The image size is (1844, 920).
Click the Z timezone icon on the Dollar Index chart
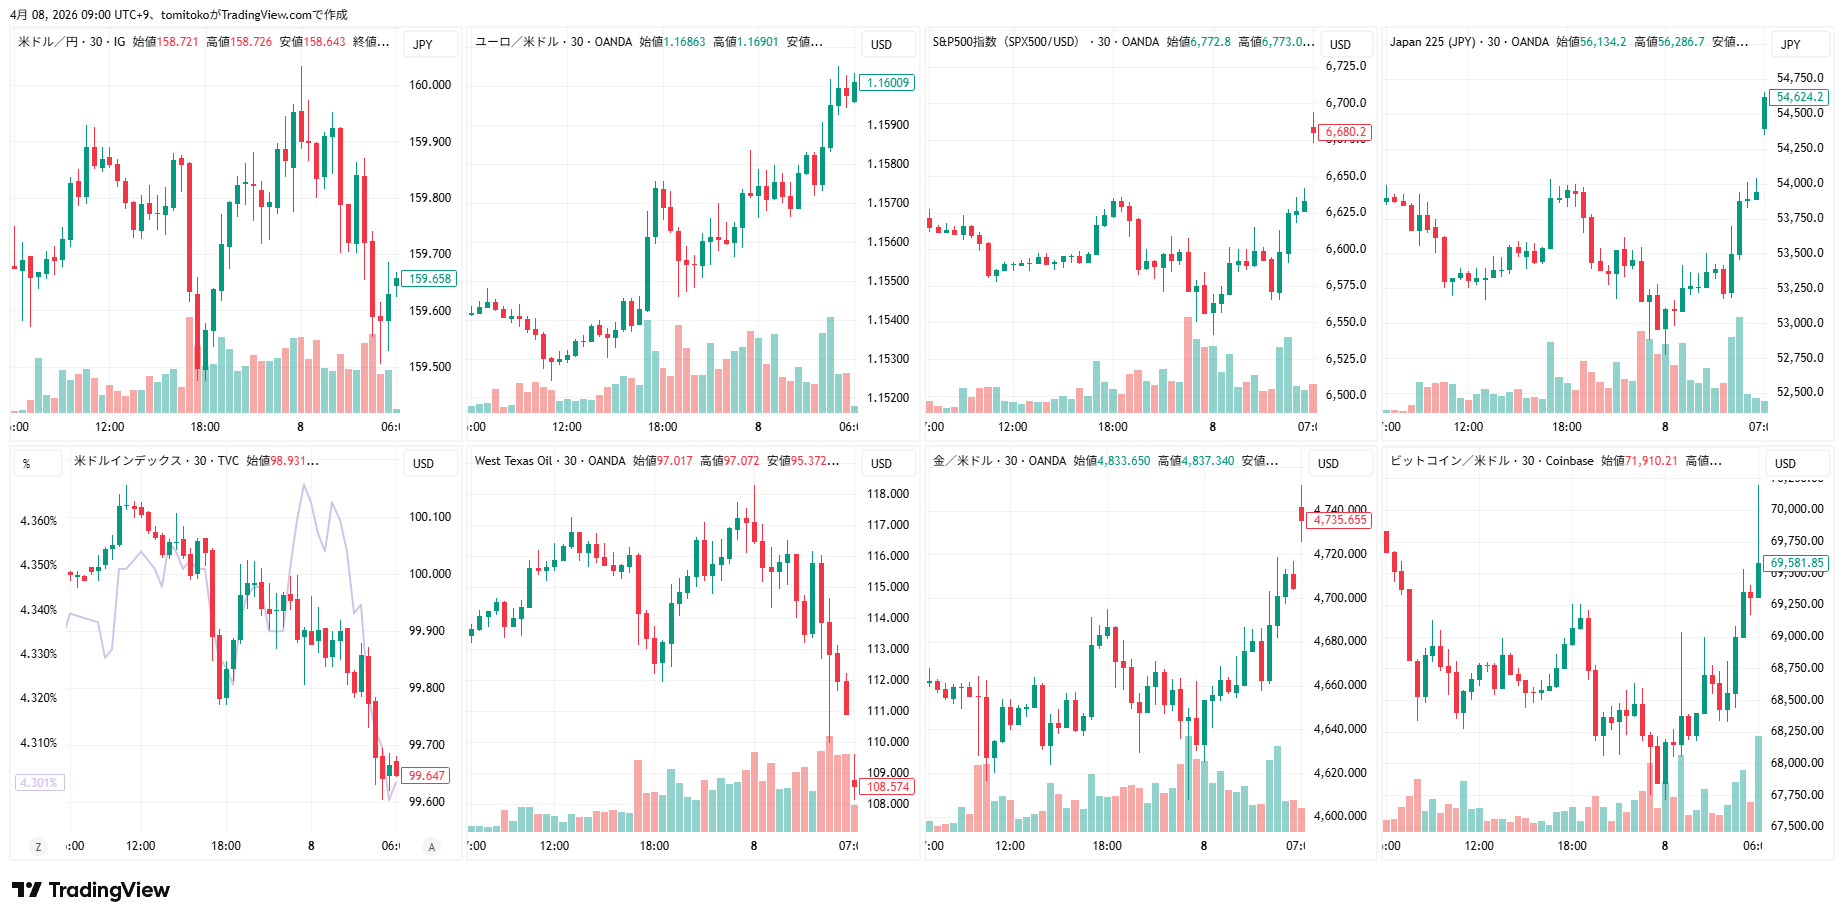click(38, 847)
